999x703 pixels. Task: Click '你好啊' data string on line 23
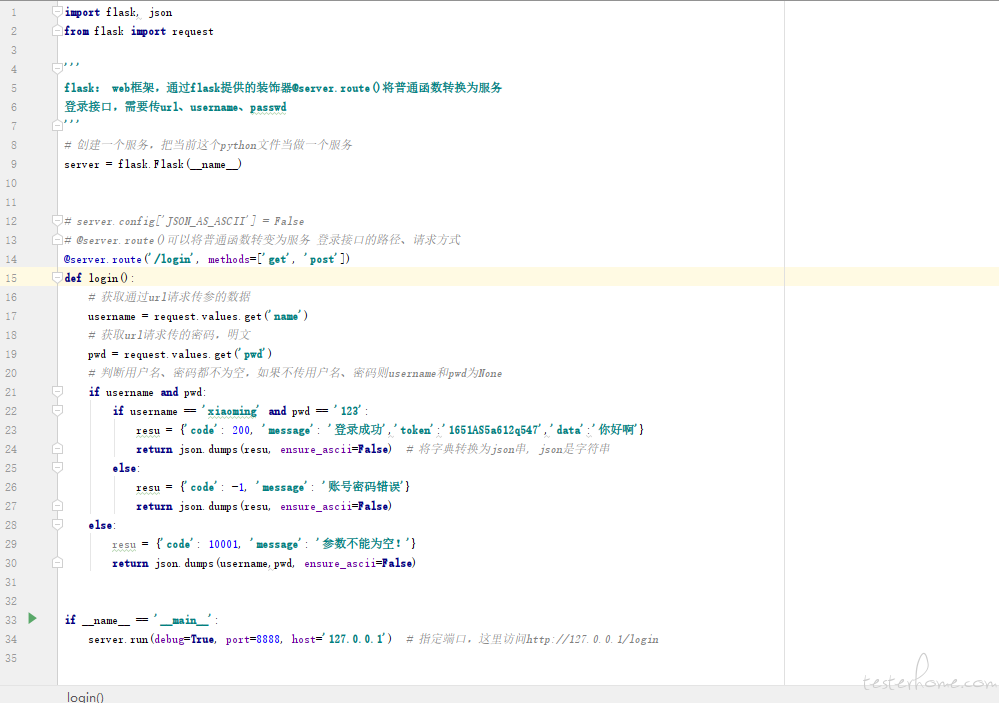[615, 430]
